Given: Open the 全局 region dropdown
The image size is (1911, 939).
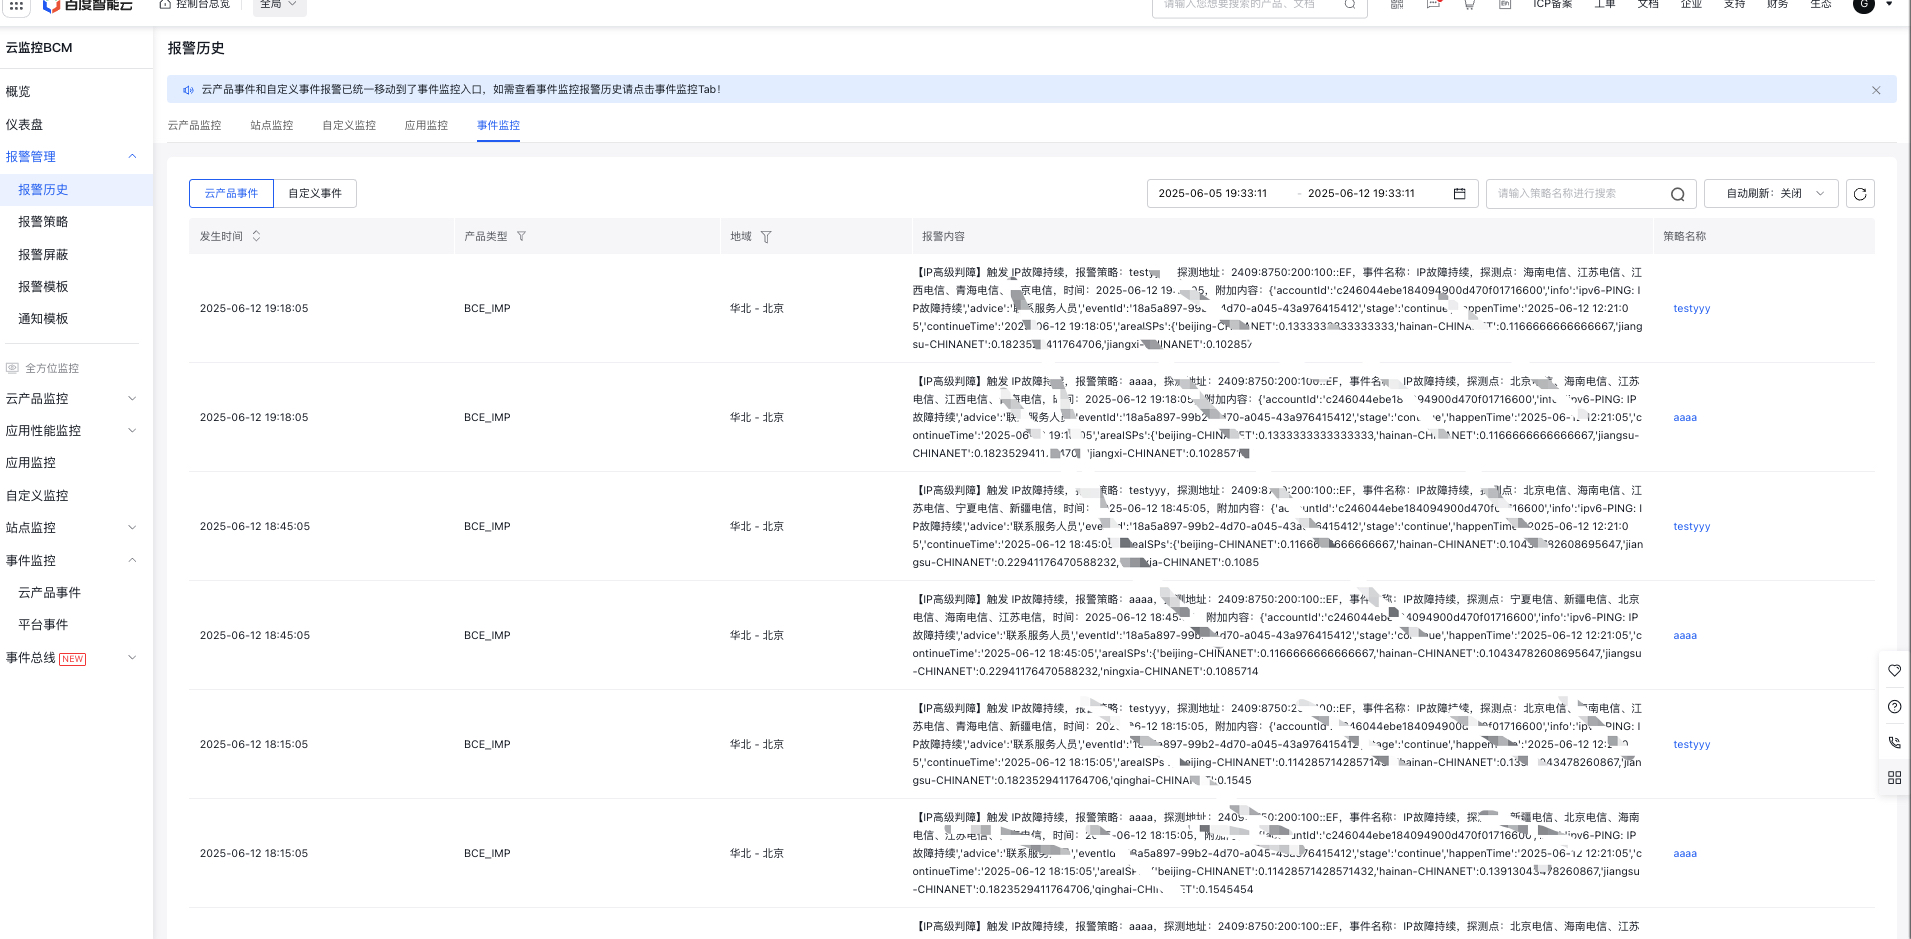Looking at the screenshot, I should point(277,5).
